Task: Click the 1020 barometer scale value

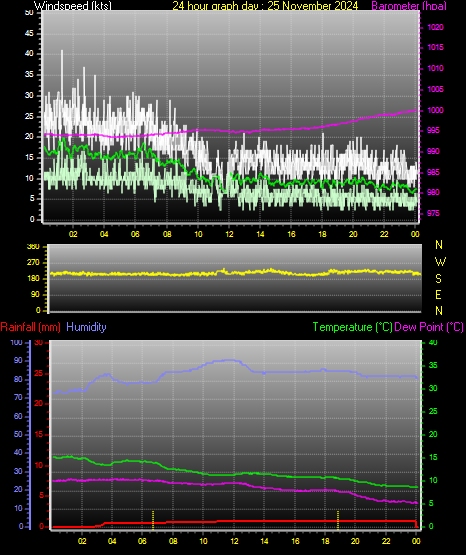Action: point(435,27)
